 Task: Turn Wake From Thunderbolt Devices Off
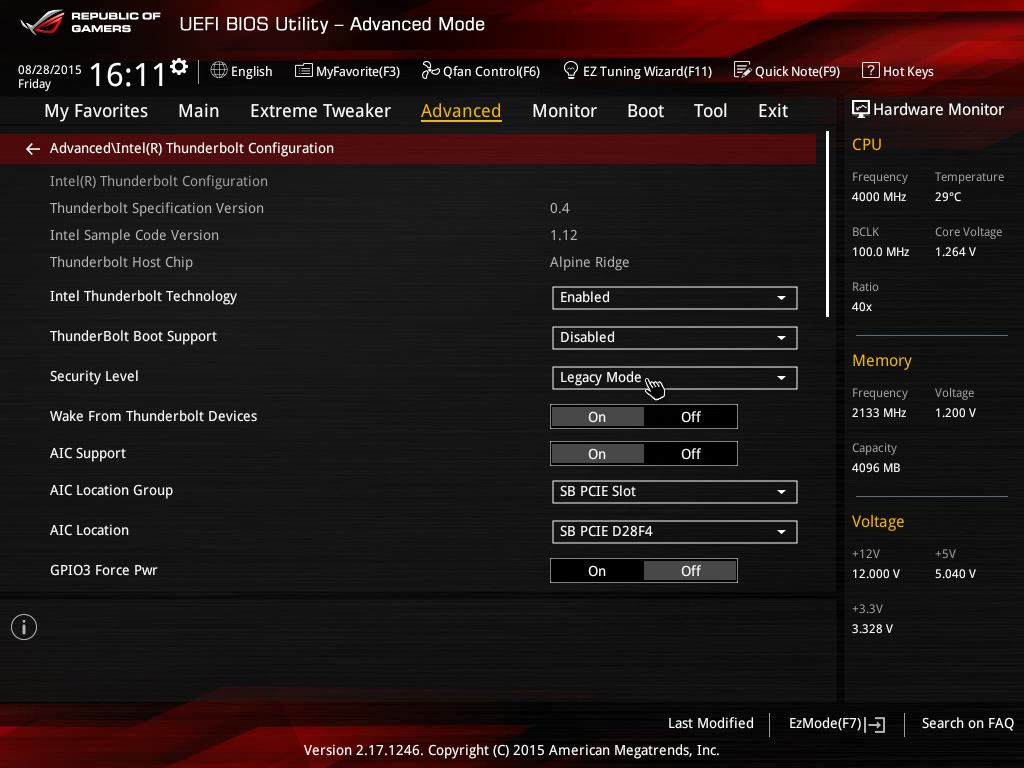click(690, 417)
